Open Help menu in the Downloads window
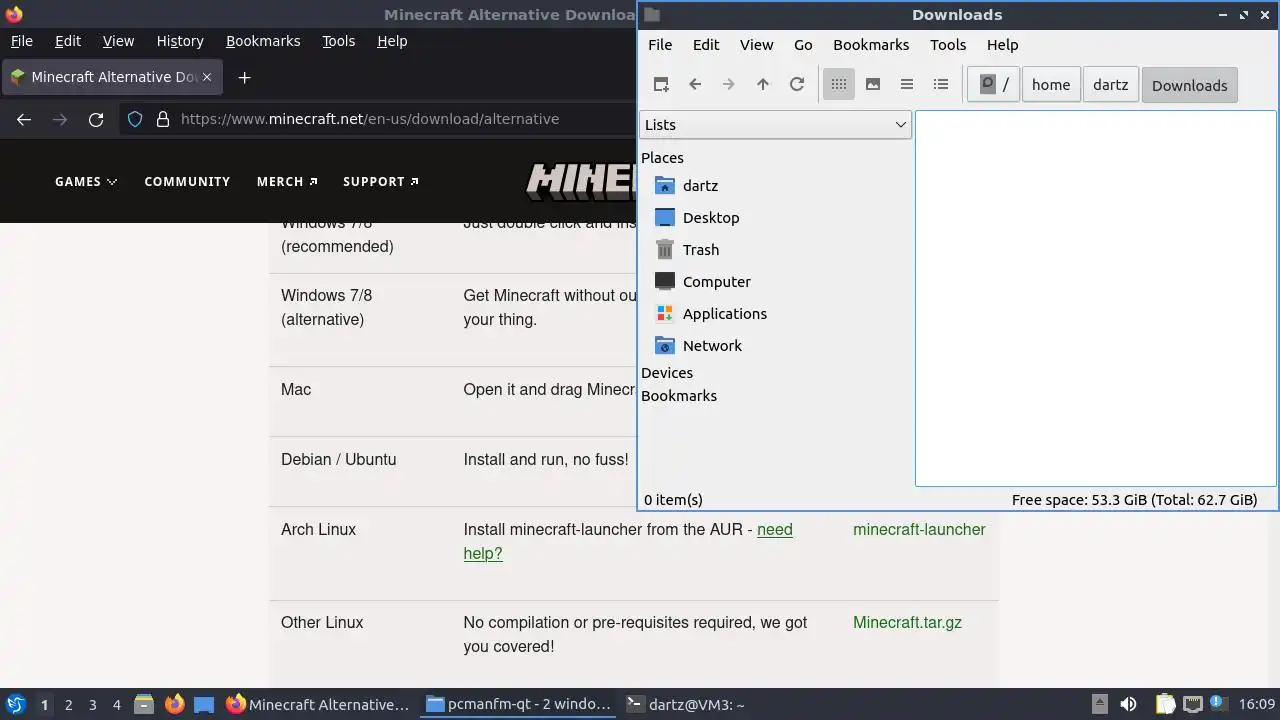Viewport: 1280px width, 720px height. tap(1002, 45)
